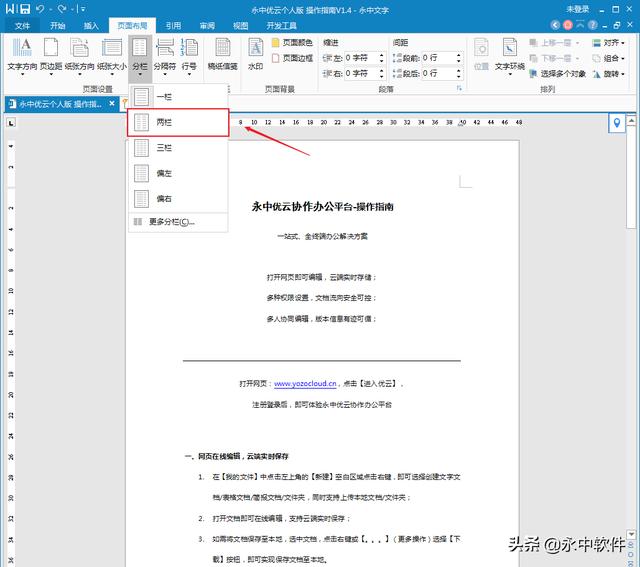Image resolution: width=640 pixels, height=567 pixels.
Task: Open the 行号 line numbers tool
Action: [189, 57]
